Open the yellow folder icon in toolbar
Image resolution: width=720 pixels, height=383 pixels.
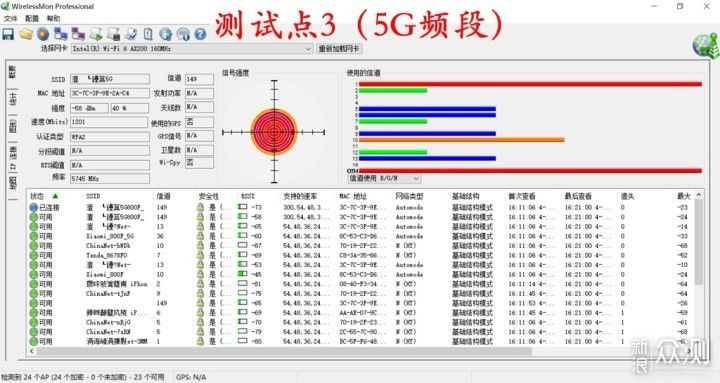pyautogui.click(x=26, y=34)
